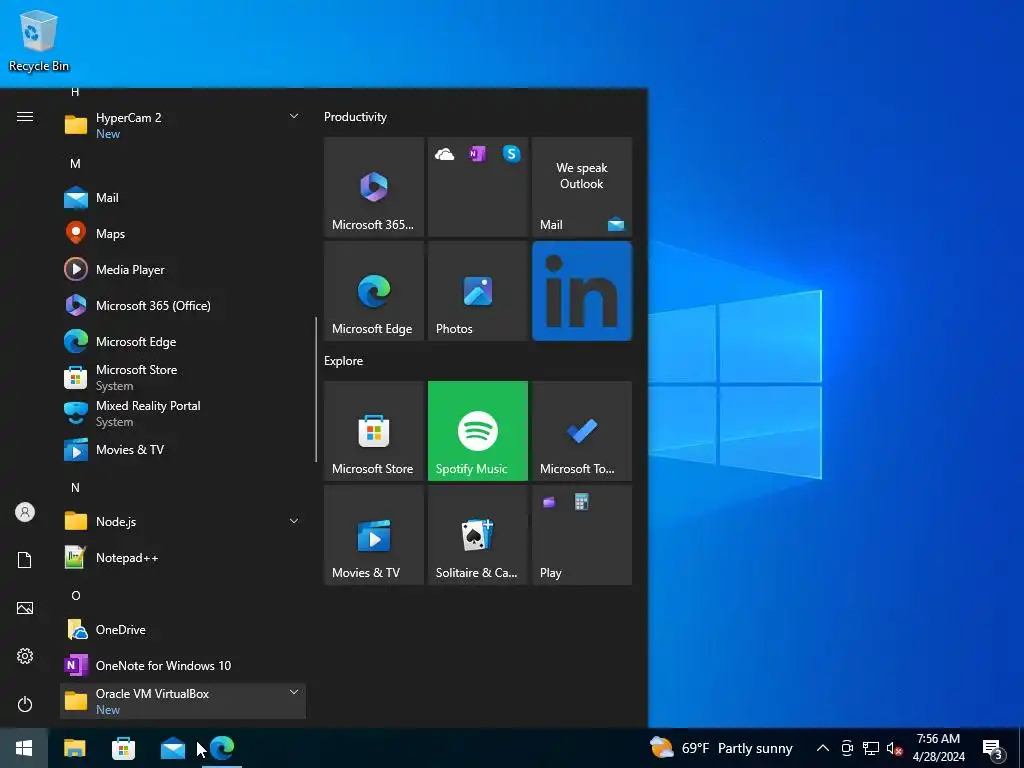Click the Windows Start button
Image resolution: width=1024 pixels, height=768 pixels.
(24, 748)
